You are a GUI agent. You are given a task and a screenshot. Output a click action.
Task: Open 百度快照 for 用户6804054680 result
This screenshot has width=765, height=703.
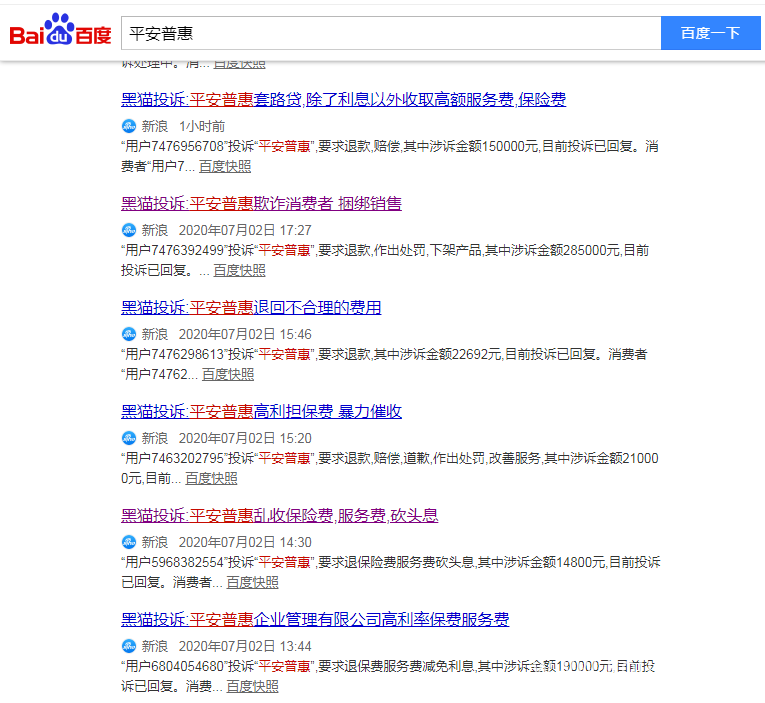252,686
